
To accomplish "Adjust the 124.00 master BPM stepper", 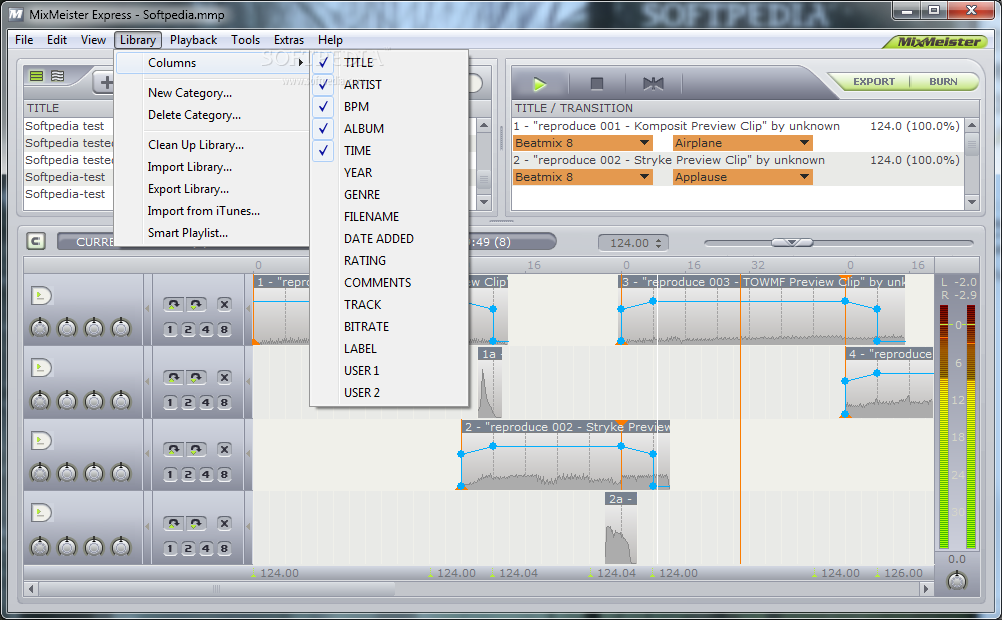I will (x=659, y=243).
